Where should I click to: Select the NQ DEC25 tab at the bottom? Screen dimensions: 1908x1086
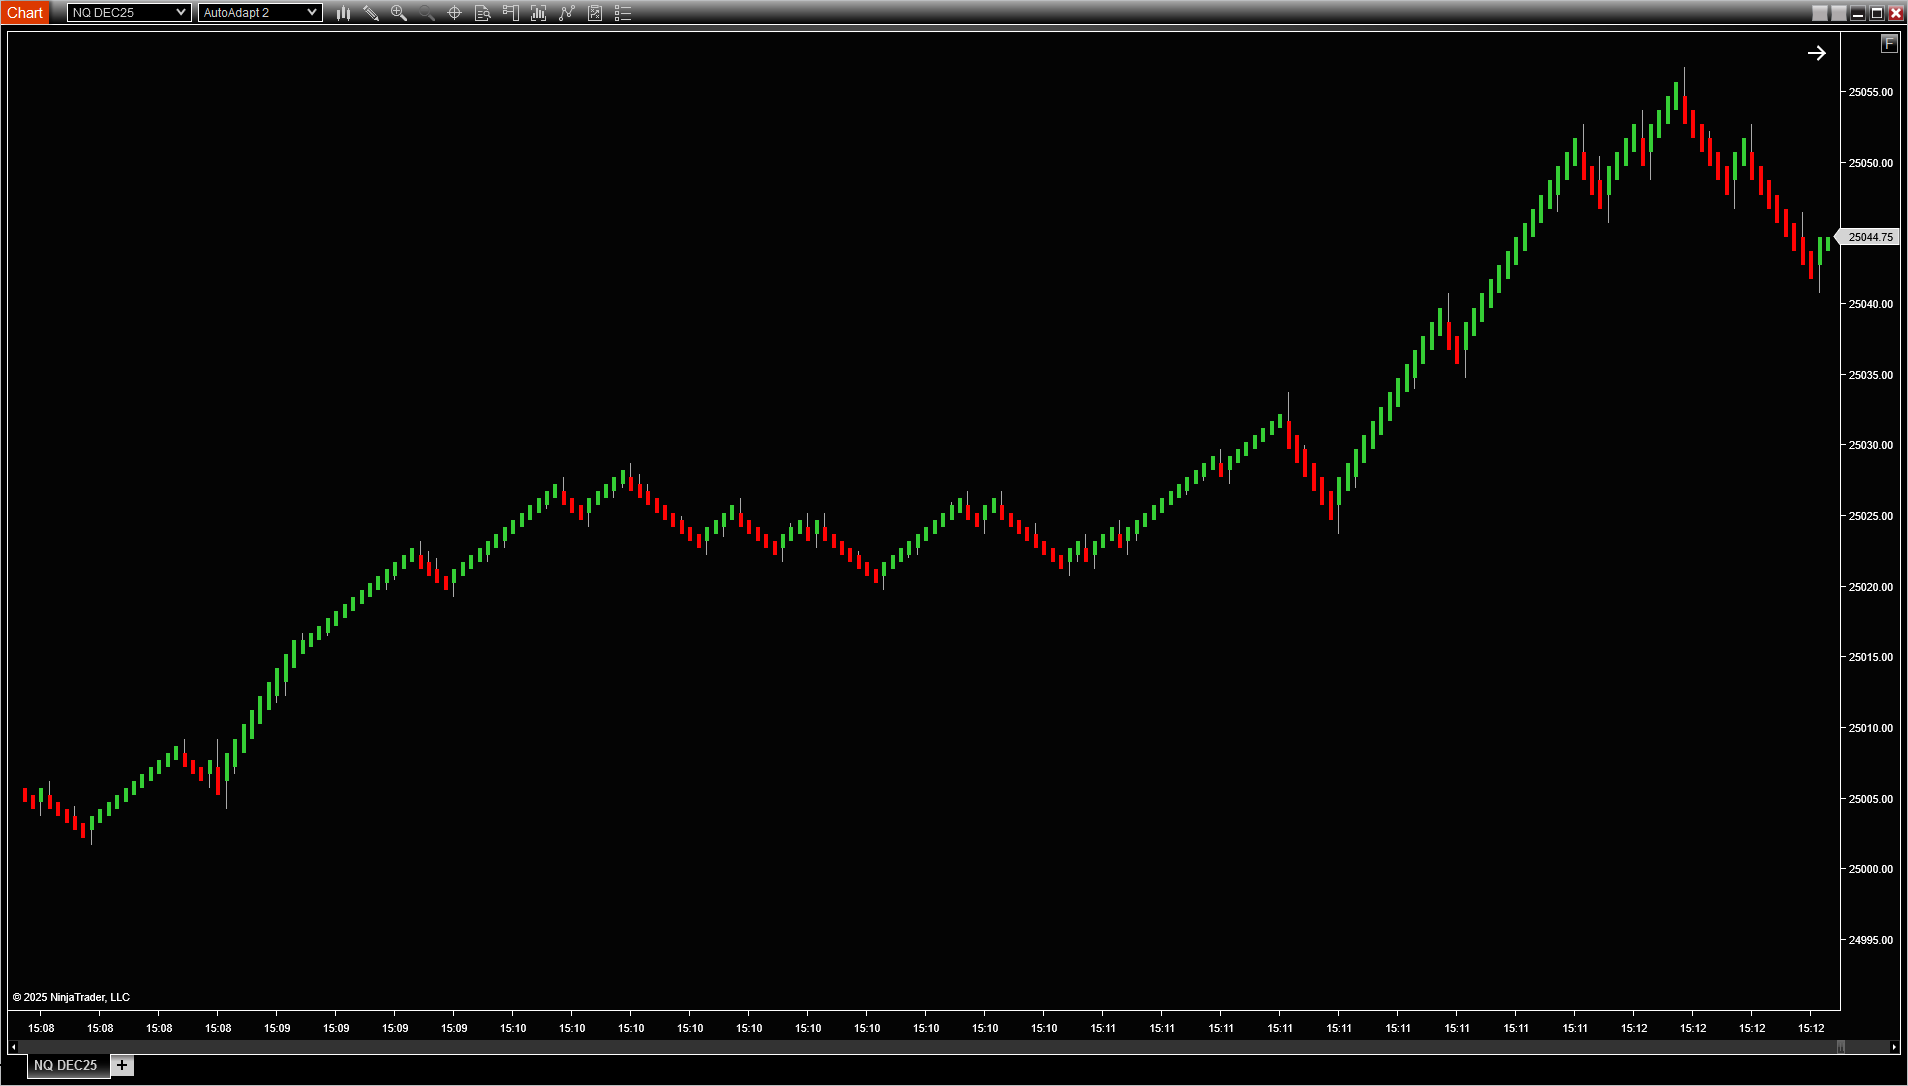65,1065
